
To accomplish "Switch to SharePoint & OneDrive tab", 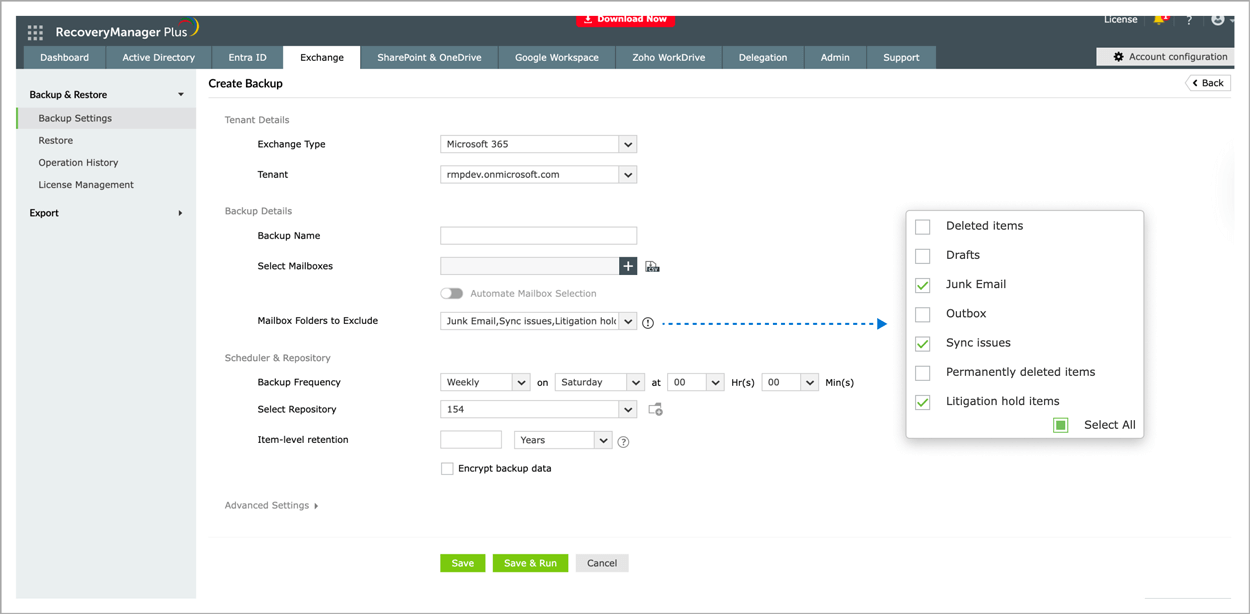I will click(x=429, y=58).
